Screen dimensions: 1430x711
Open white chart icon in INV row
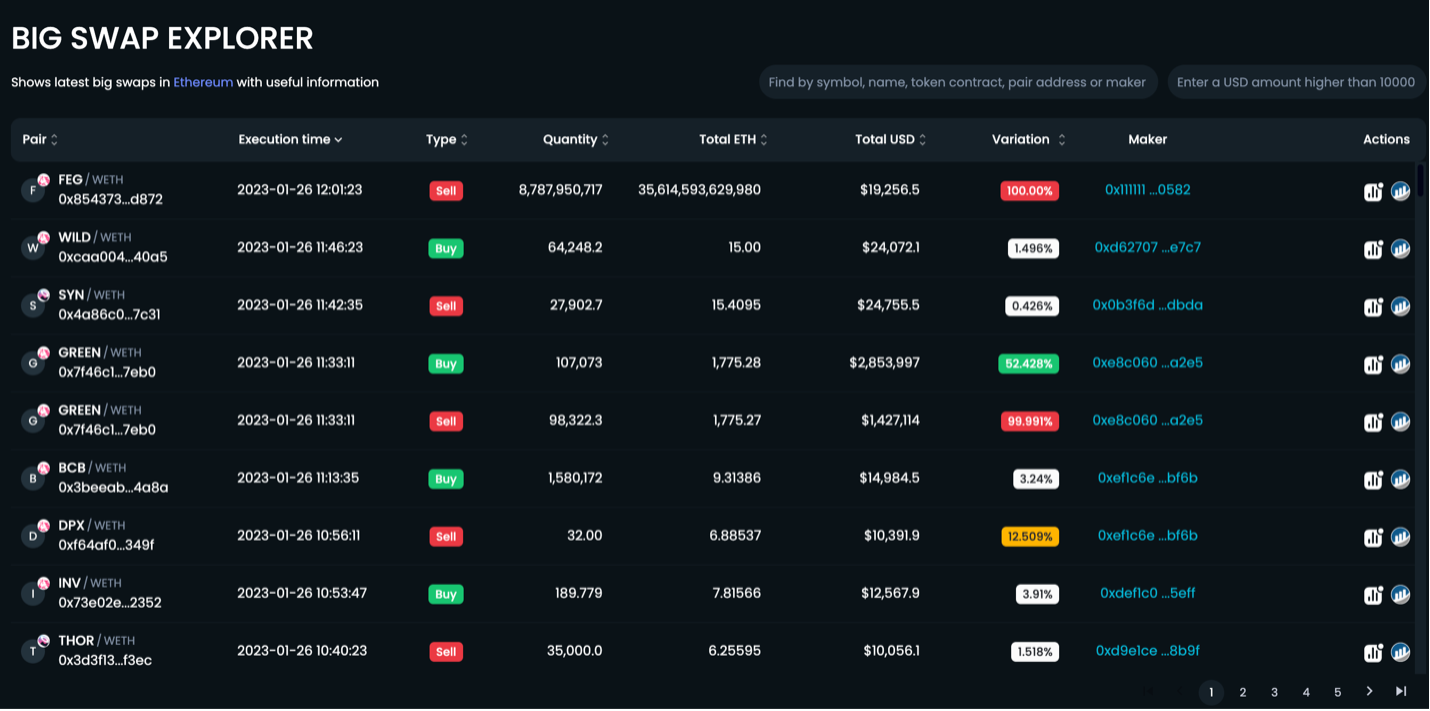coord(1373,595)
